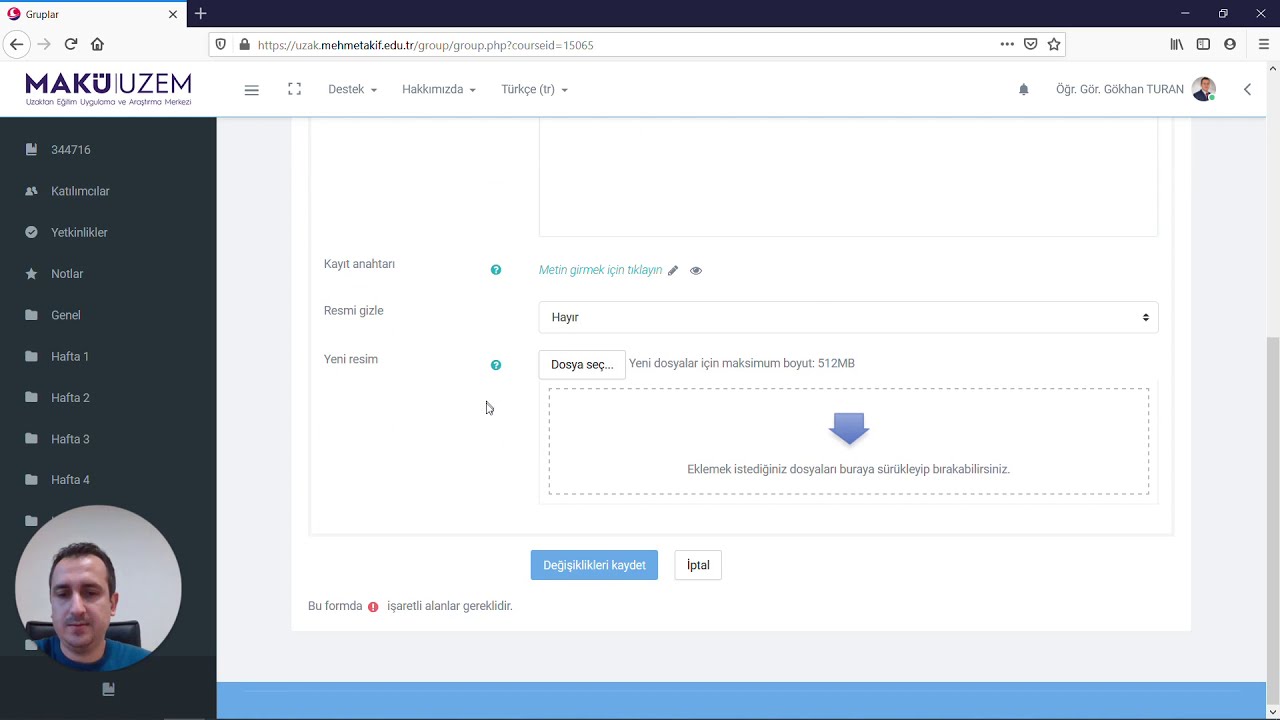Bookmark this page with star icon
1280x720 pixels.
click(1054, 44)
